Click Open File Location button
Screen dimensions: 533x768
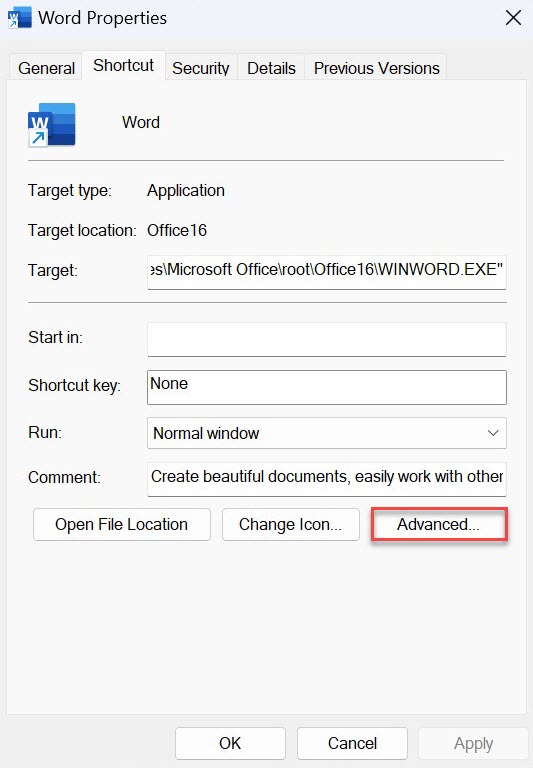pos(121,525)
